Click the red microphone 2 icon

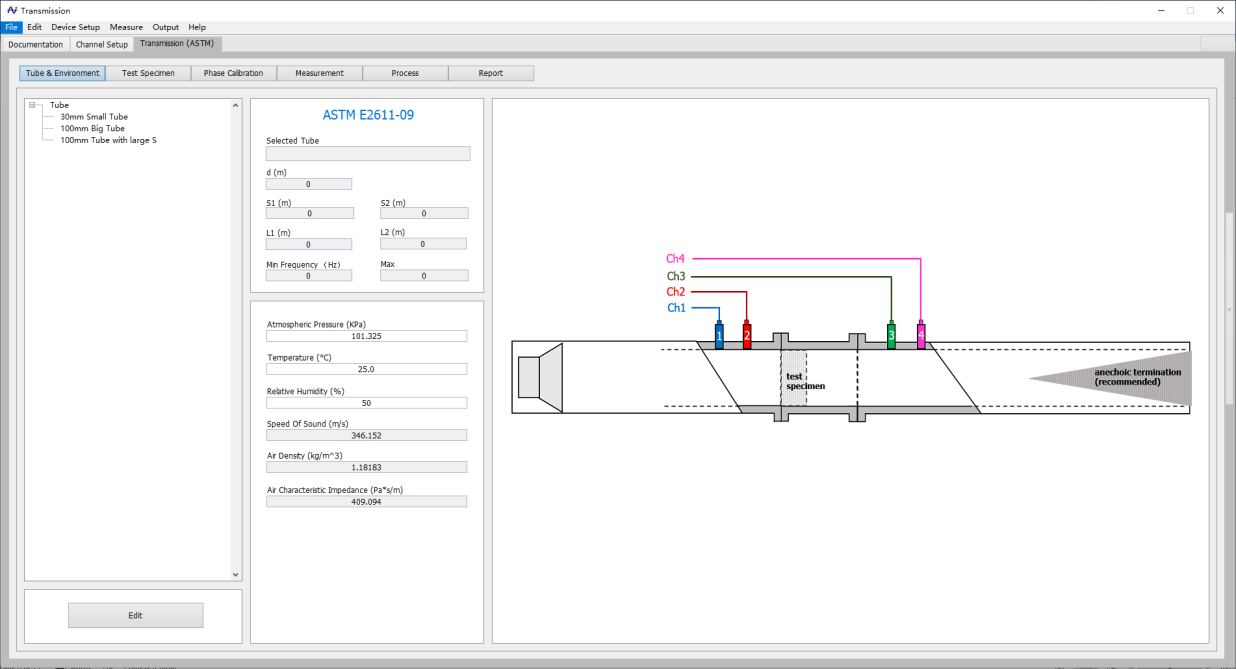point(747,336)
